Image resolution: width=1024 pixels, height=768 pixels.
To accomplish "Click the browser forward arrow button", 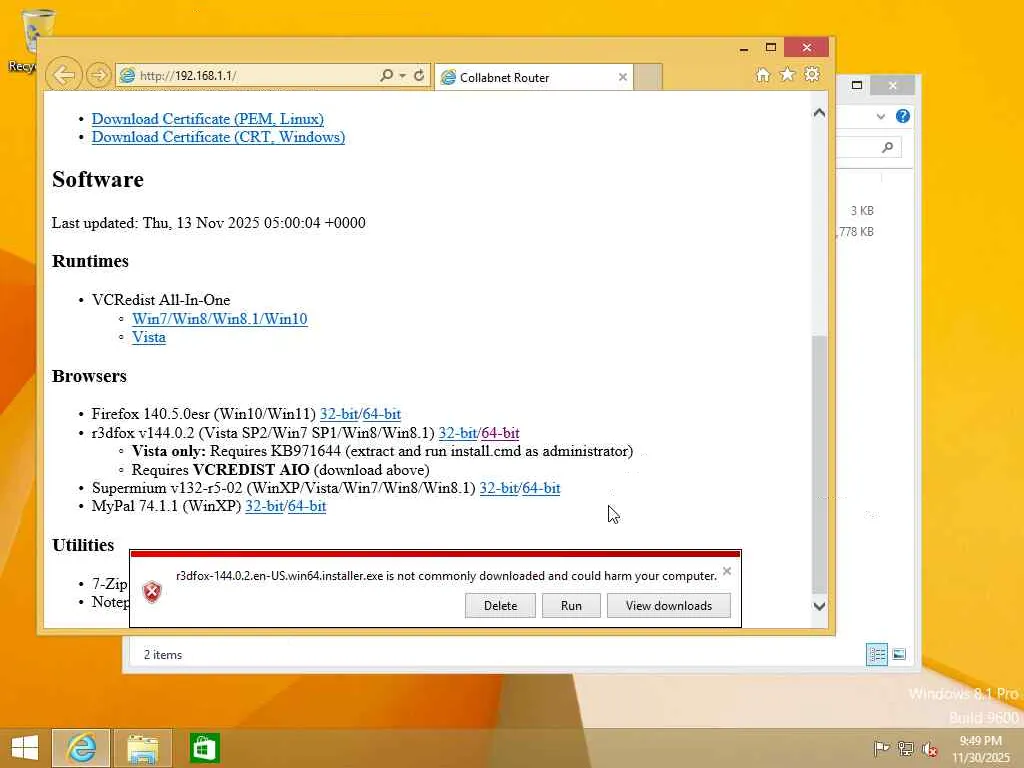I will 99,75.
